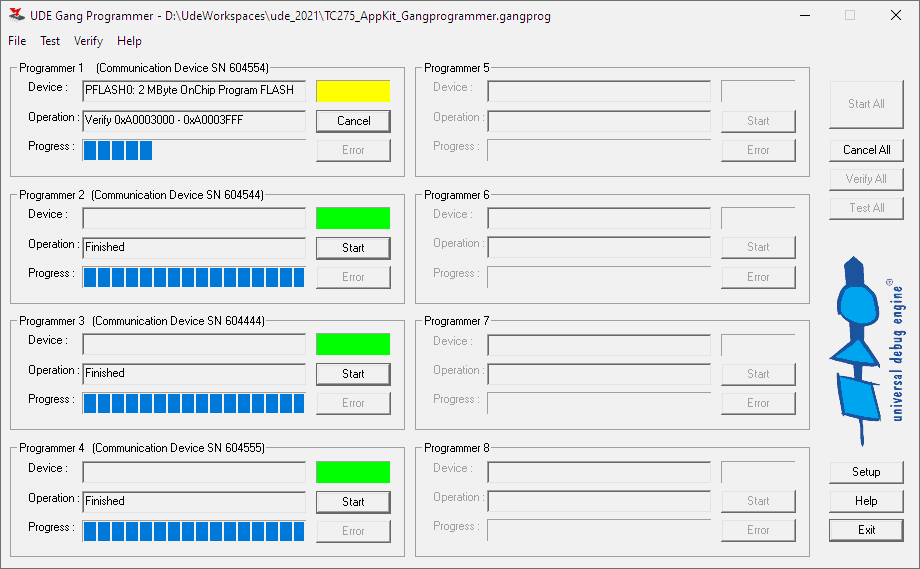
Task: Click Programmer 1 yellow status indicator
Action: (x=353, y=91)
